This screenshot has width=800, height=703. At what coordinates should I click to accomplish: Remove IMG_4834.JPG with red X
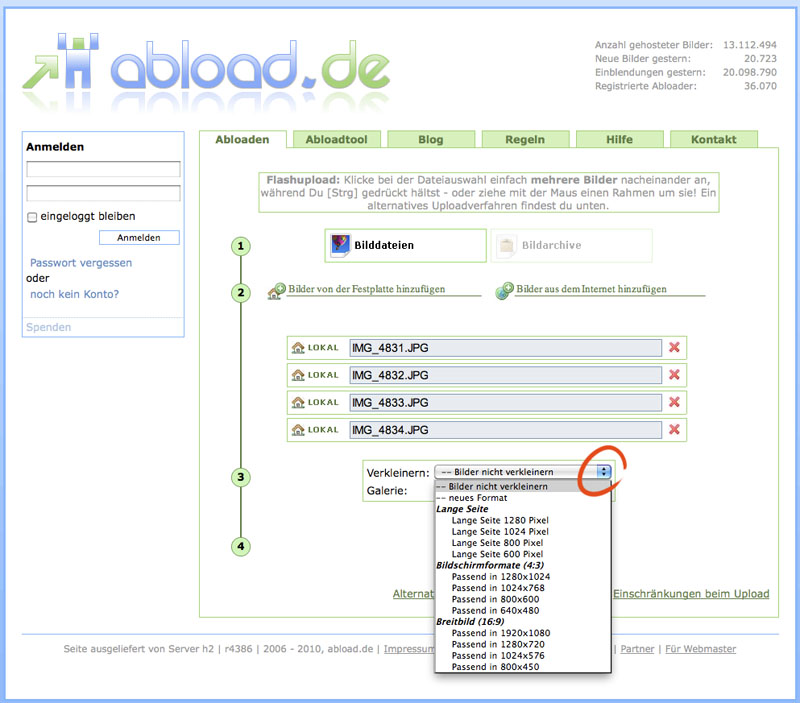tap(674, 430)
